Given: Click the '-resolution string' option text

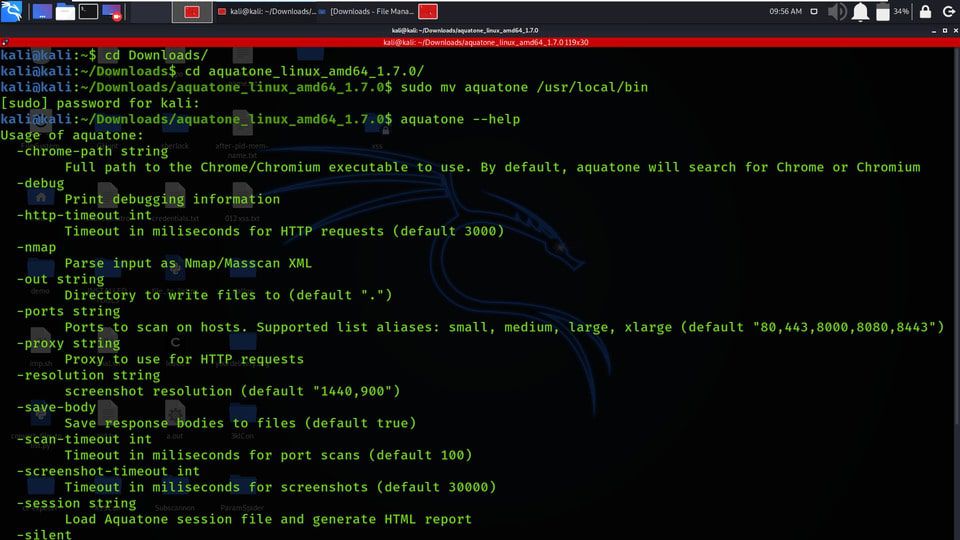Looking at the screenshot, I should point(88,375).
